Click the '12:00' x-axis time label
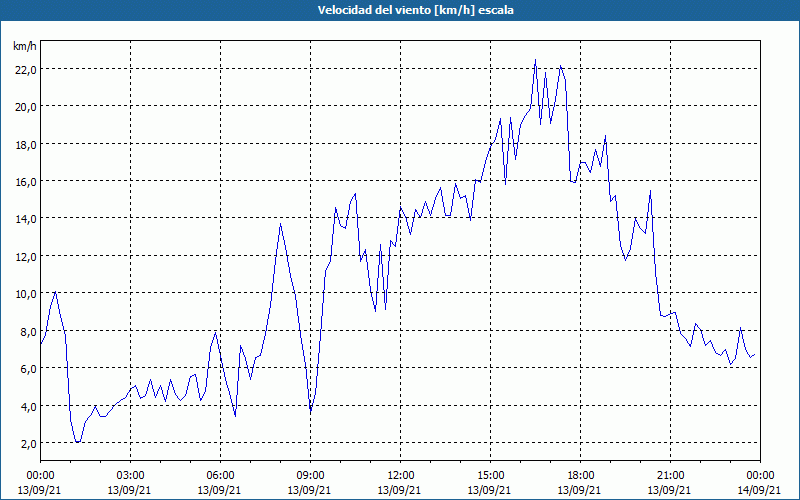 click(x=401, y=476)
